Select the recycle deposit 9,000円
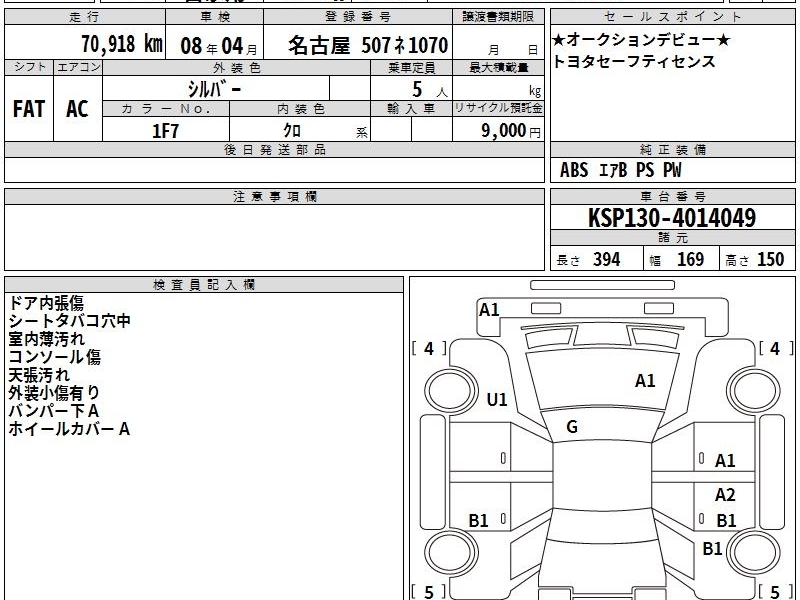The image size is (800, 600). click(511, 131)
